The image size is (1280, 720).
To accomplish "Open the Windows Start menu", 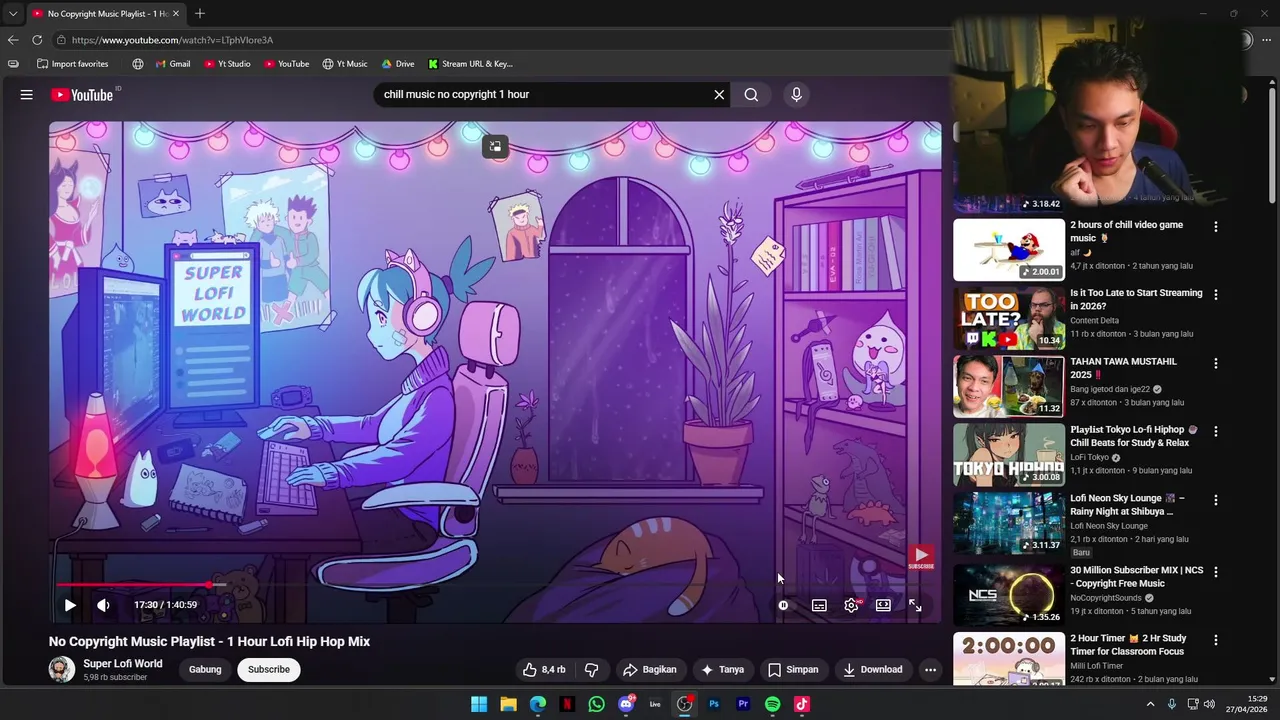I will point(479,704).
